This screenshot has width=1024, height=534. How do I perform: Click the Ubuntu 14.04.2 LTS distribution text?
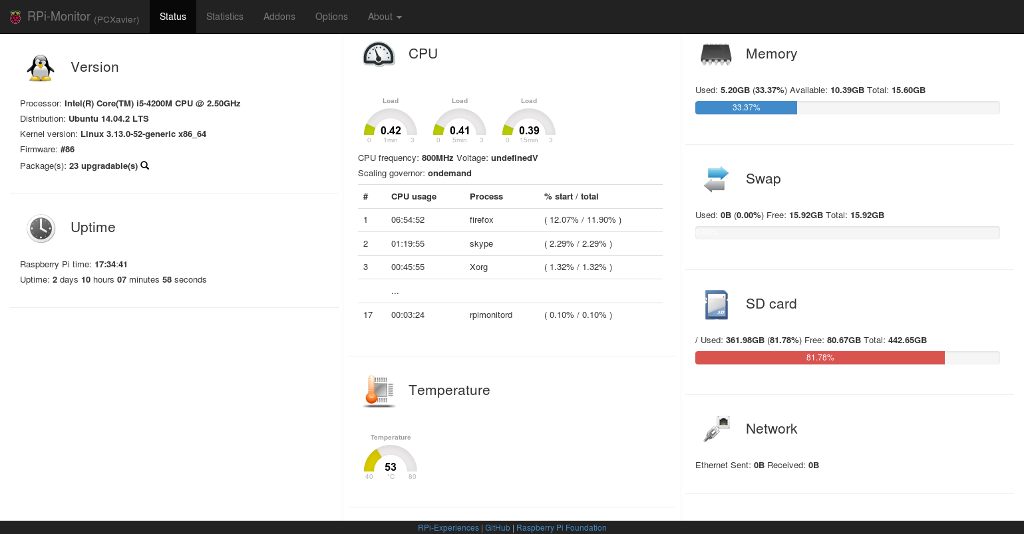point(108,119)
